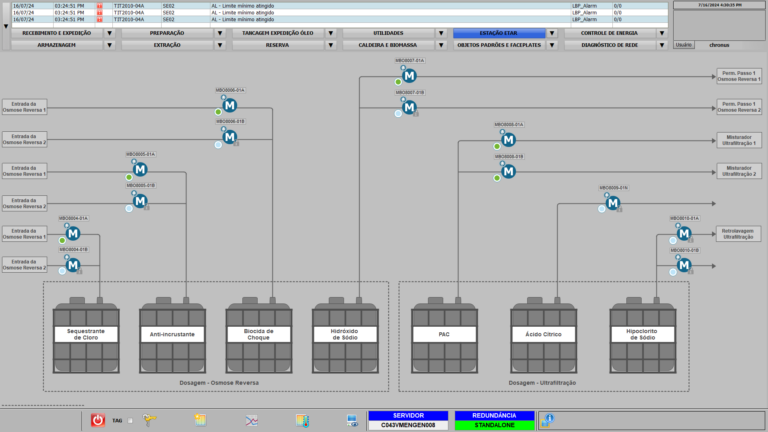Expand Recebimento e Expedição dropdown arrow
768x432 pixels.
click(110, 33)
